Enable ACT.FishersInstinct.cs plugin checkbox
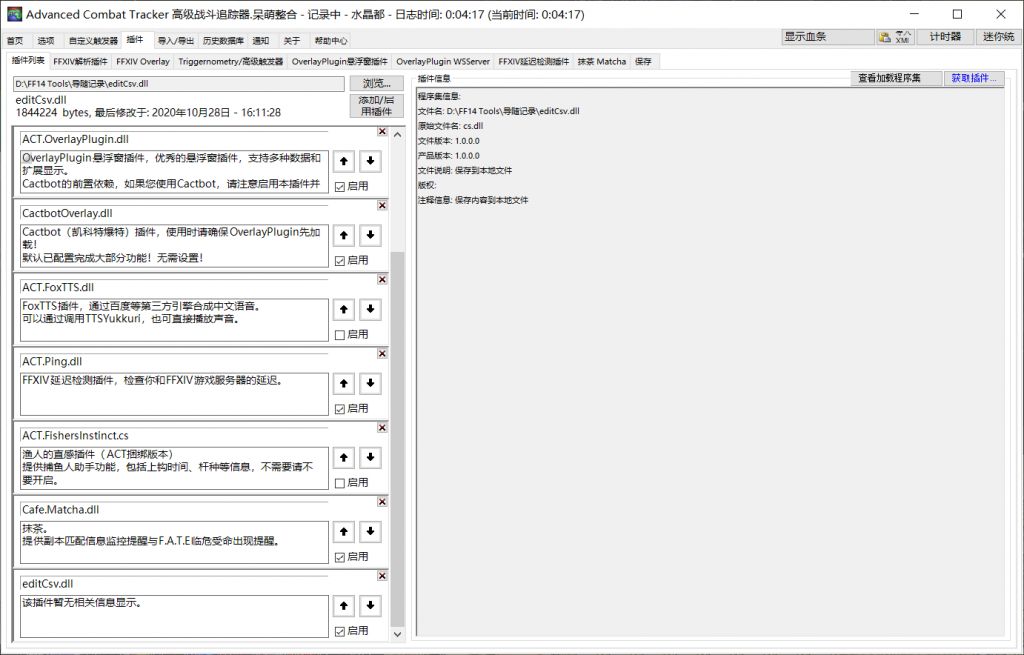 click(x=340, y=483)
